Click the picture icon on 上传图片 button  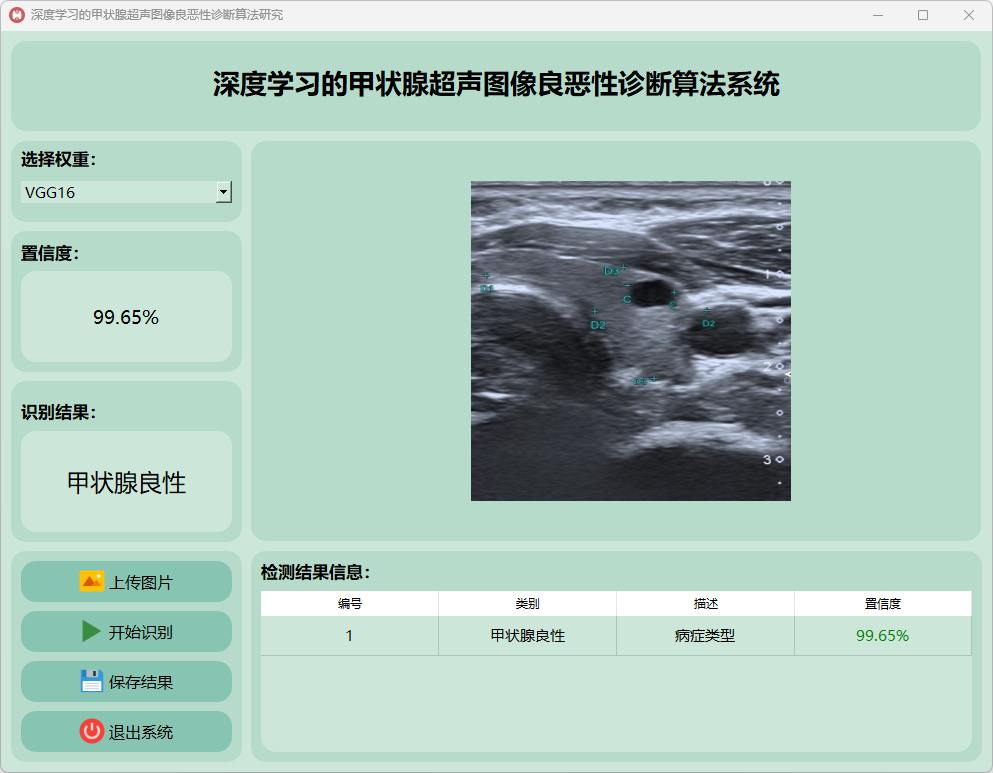point(91,581)
